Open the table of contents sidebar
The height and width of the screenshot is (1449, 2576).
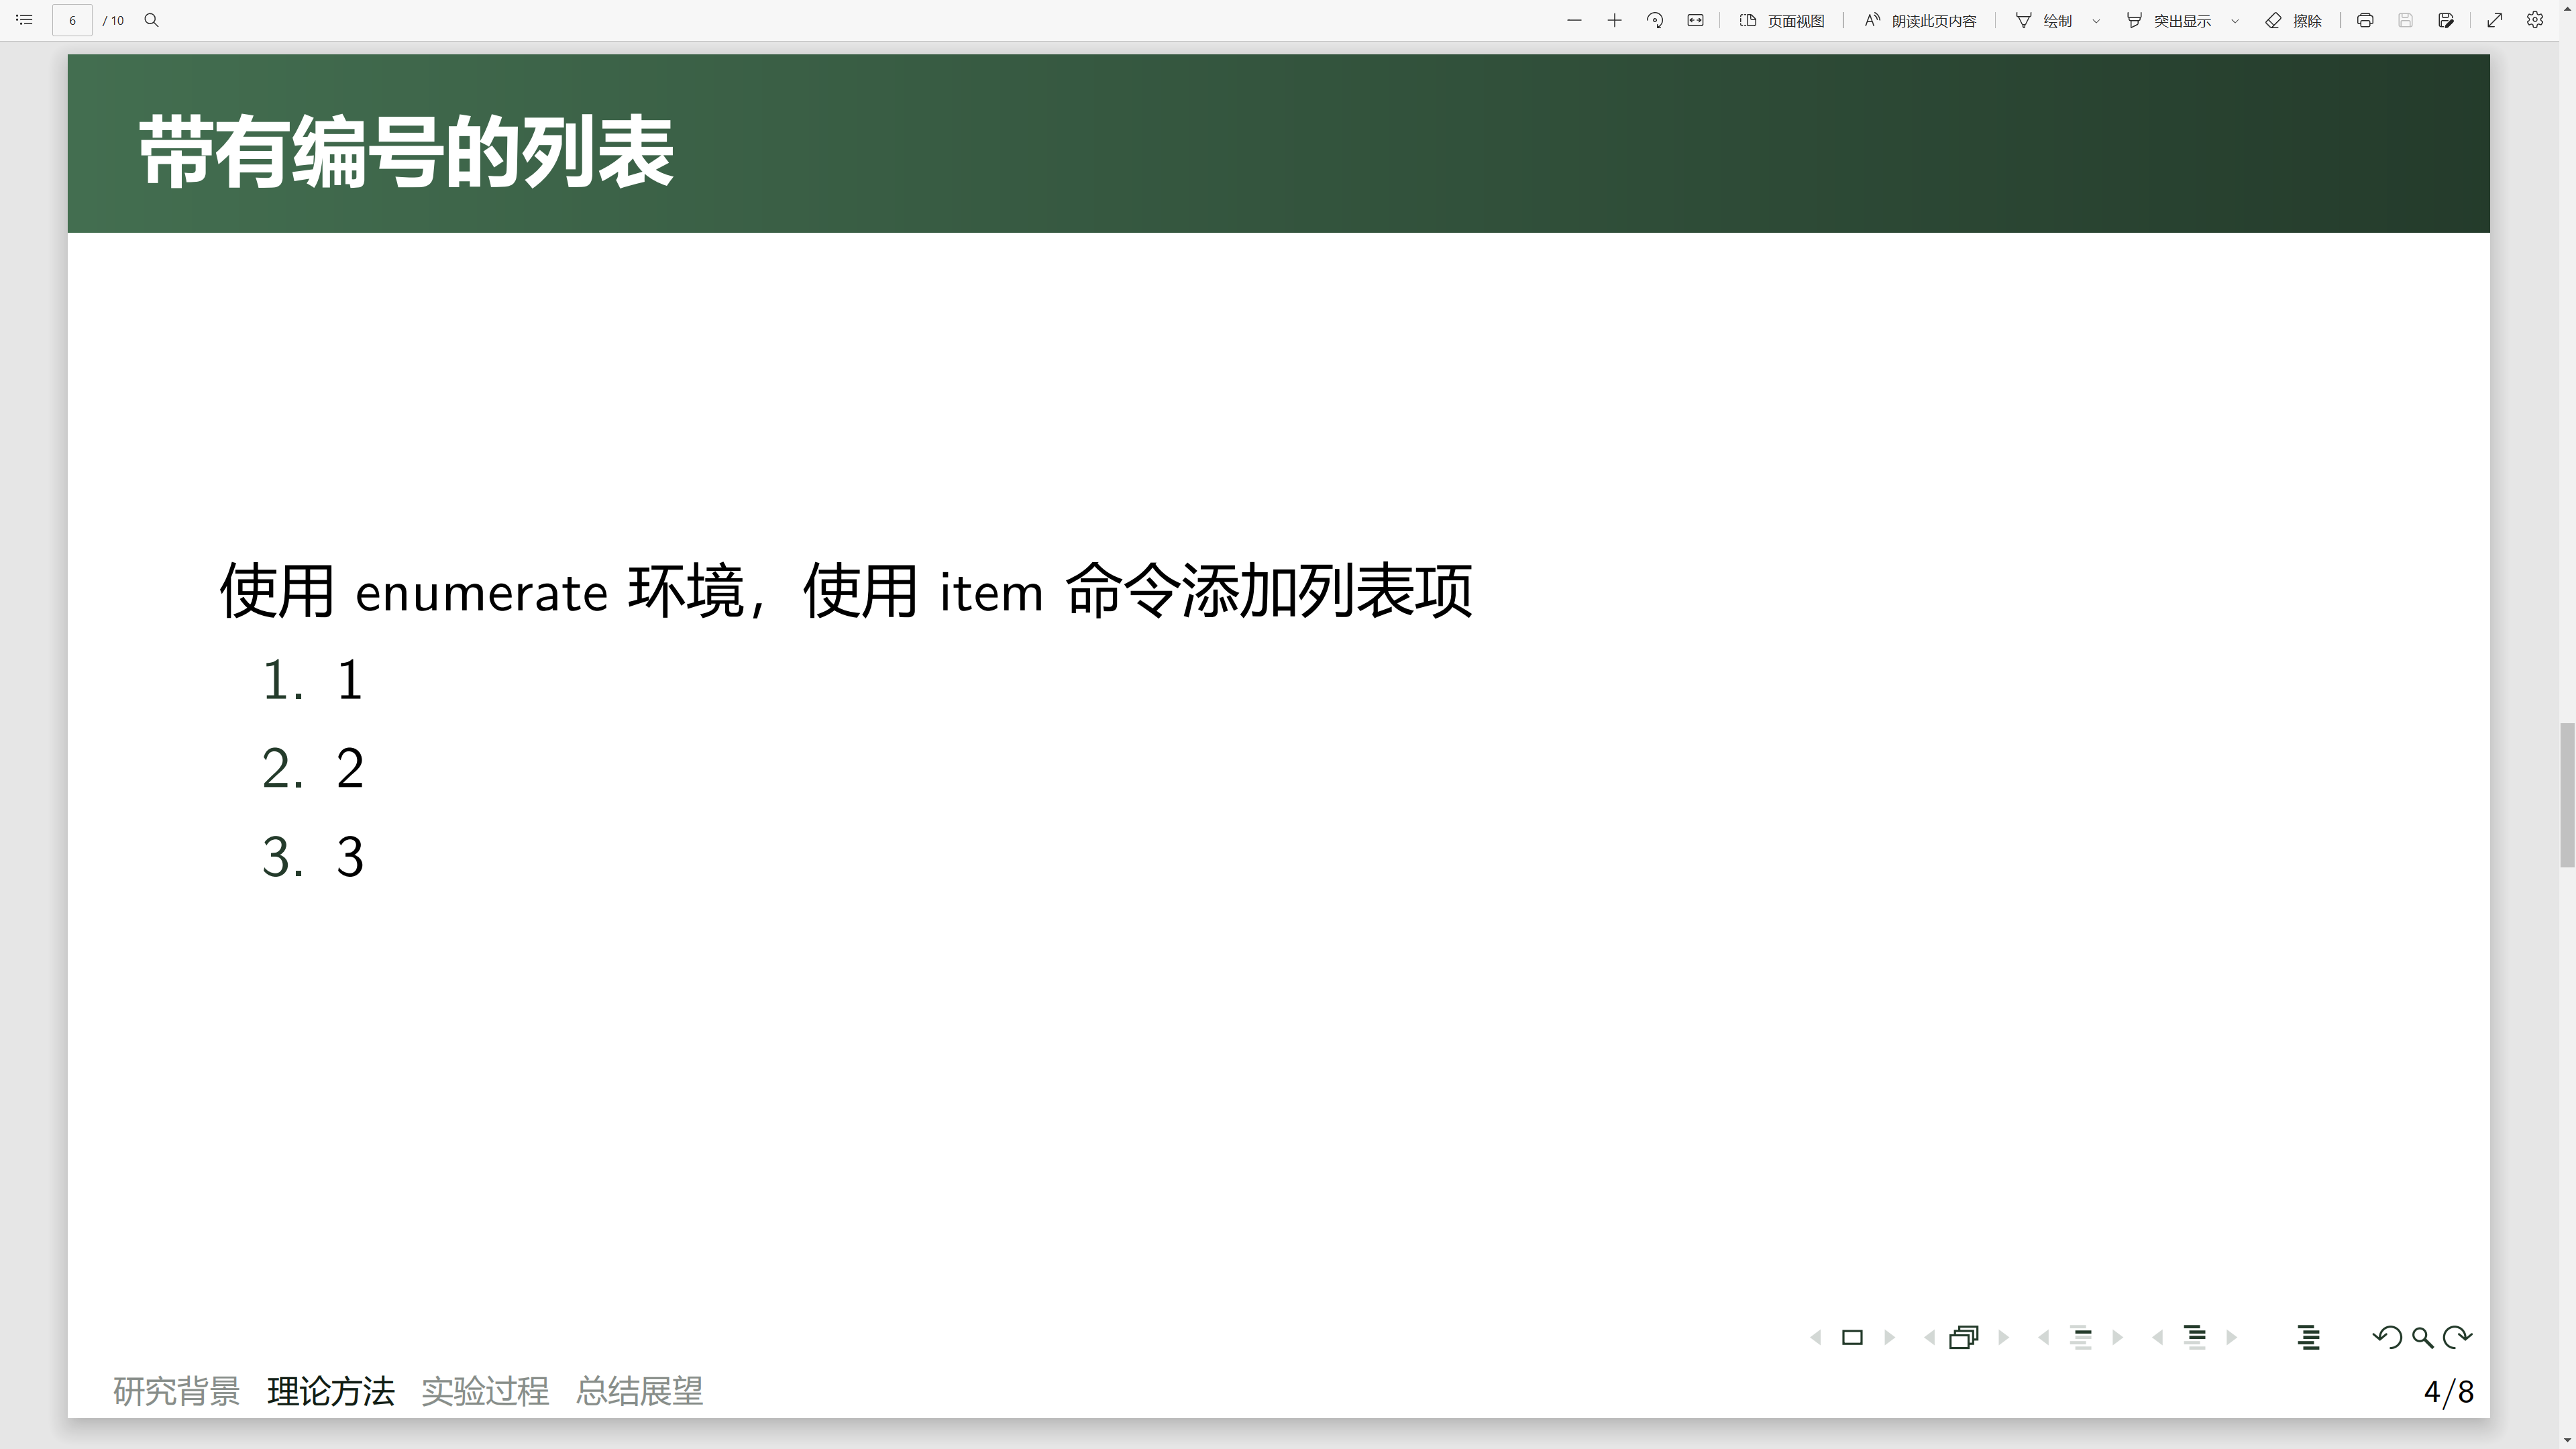tap(24, 20)
